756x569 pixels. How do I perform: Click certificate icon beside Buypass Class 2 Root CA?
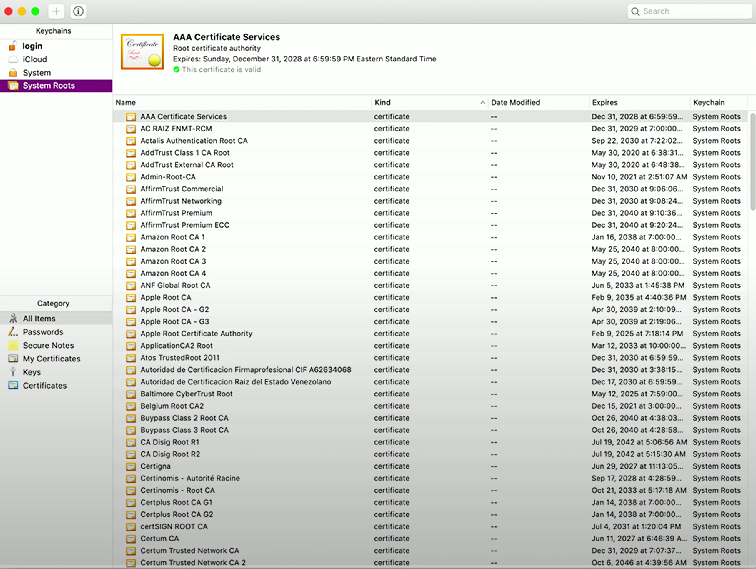pyautogui.click(x=131, y=418)
